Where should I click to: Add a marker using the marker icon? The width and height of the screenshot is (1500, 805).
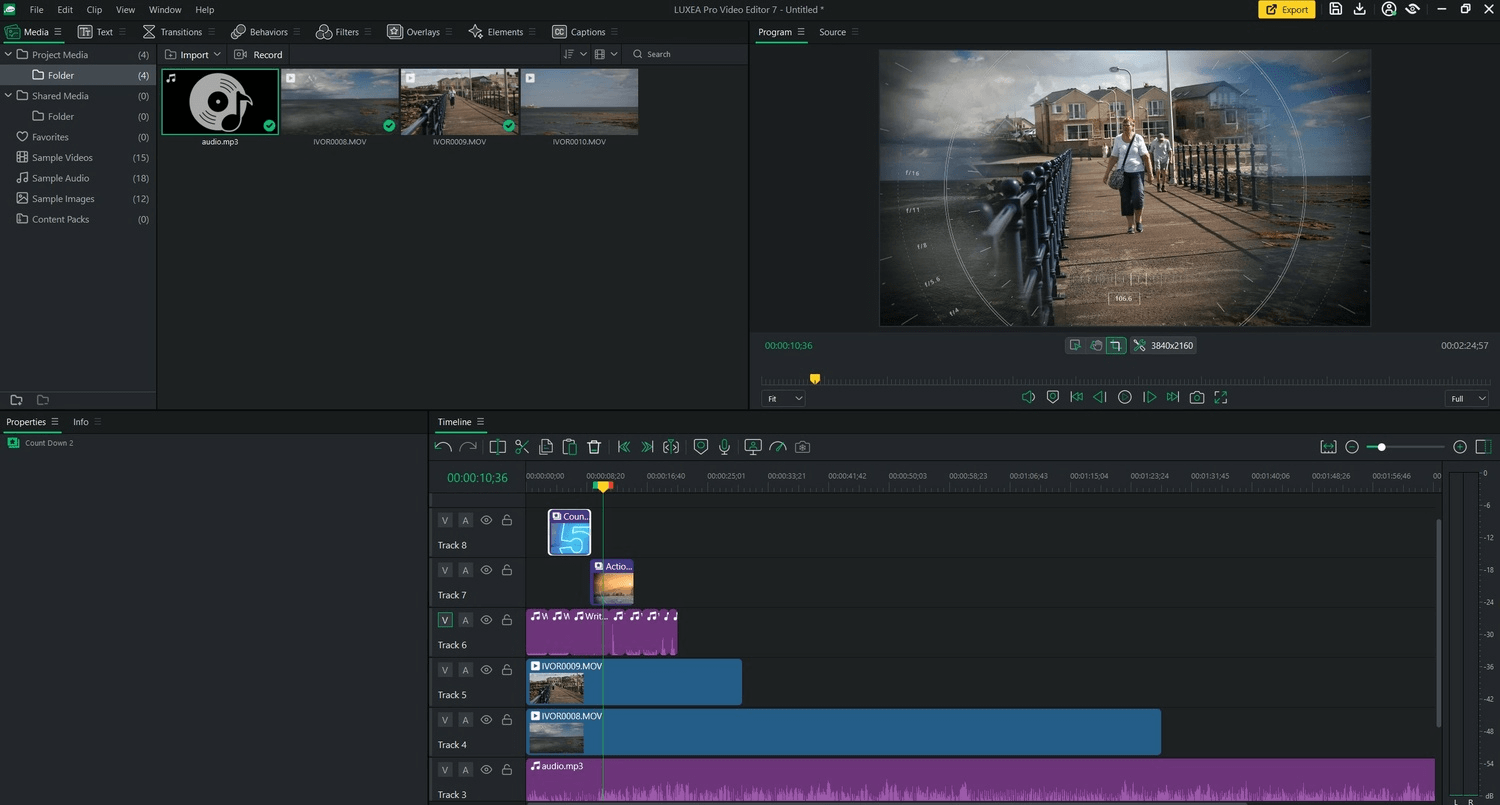tap(700, 447)
